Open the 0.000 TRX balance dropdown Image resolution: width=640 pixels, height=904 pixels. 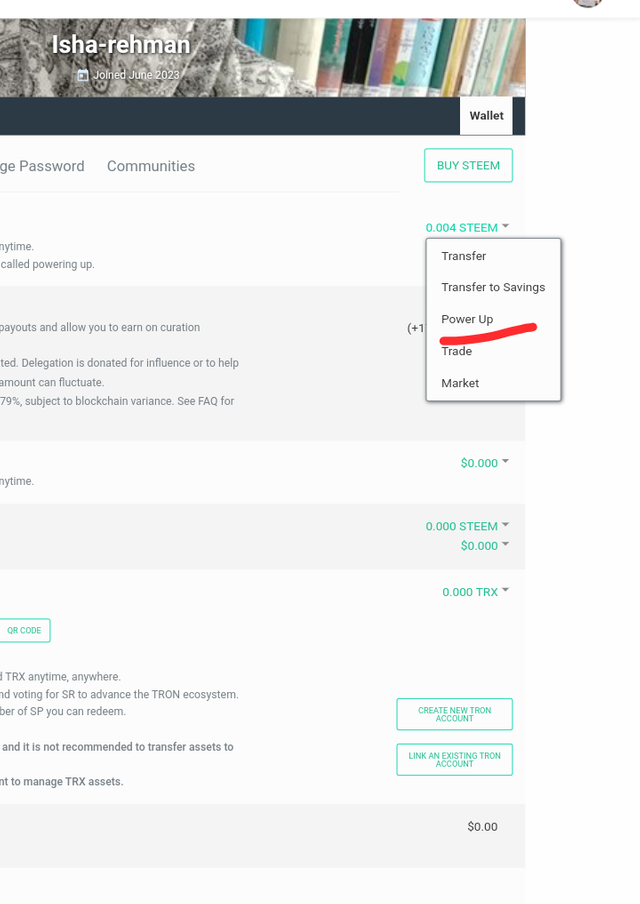coord(475,592)
